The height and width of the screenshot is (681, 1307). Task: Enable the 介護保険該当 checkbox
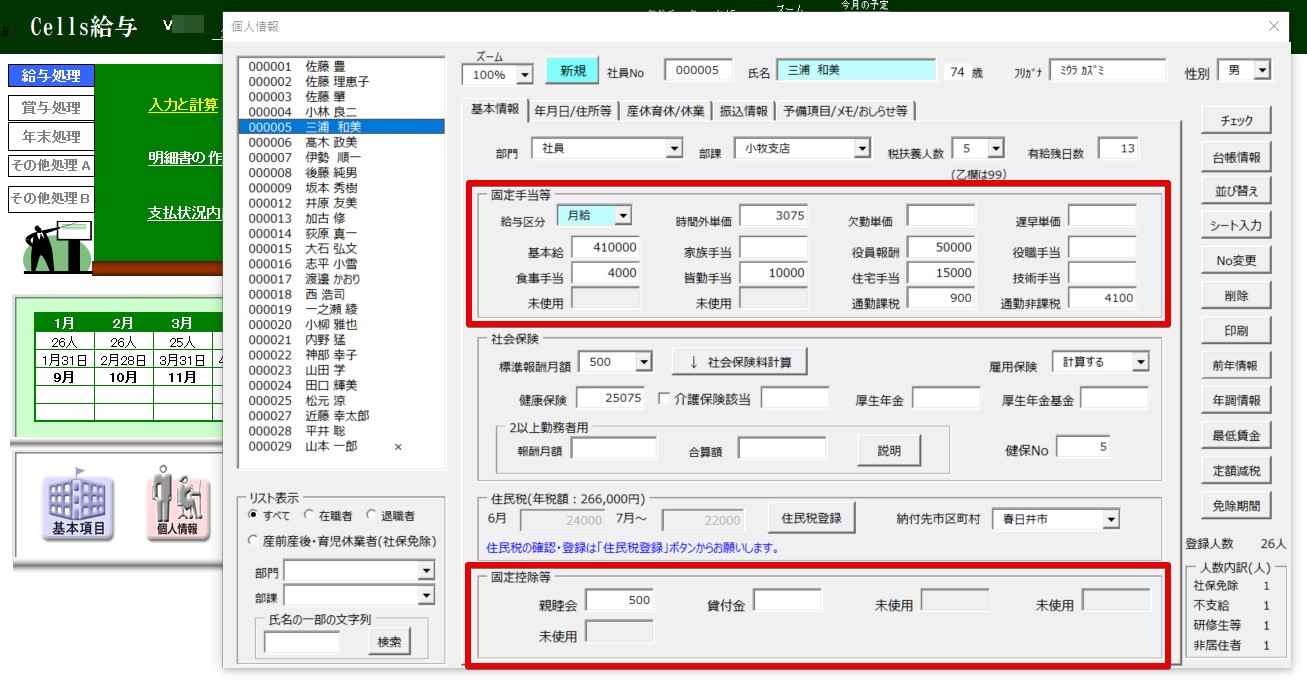pos(665,399)
